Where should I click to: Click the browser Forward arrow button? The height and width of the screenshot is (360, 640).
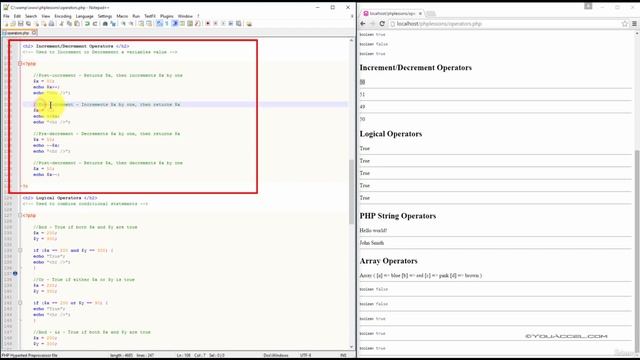click(x=372, y=24)
